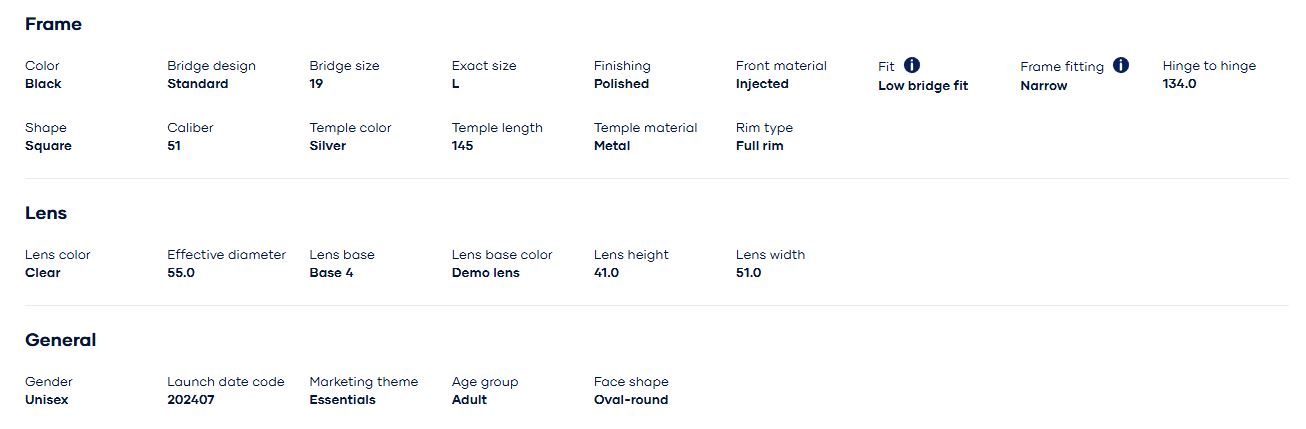Screen dimensions: 1306x429
Task: Select the Narrow frame fitting value
Action: click(x=1043, y=86)
